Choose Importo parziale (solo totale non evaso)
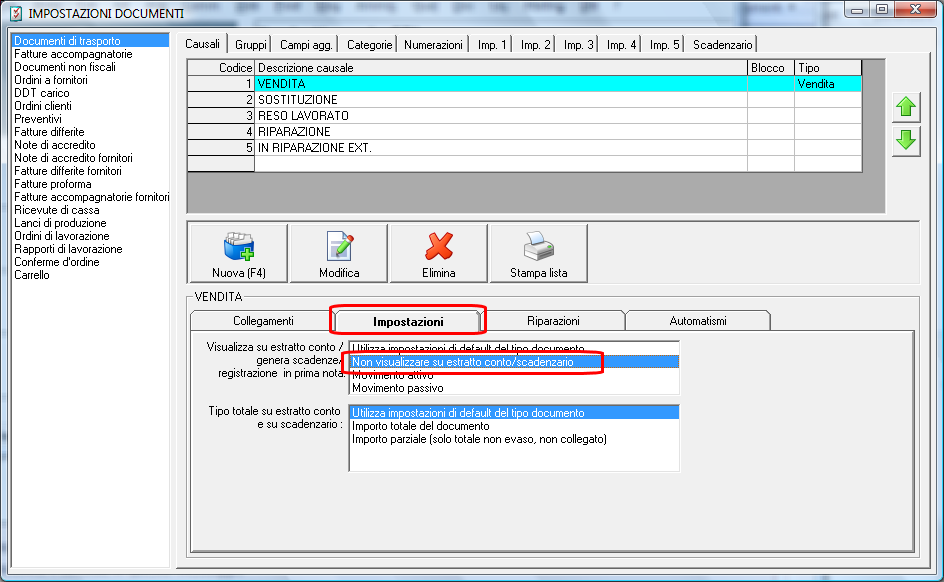Viewport: 944px width, 582px height. [x=514, y=439]
